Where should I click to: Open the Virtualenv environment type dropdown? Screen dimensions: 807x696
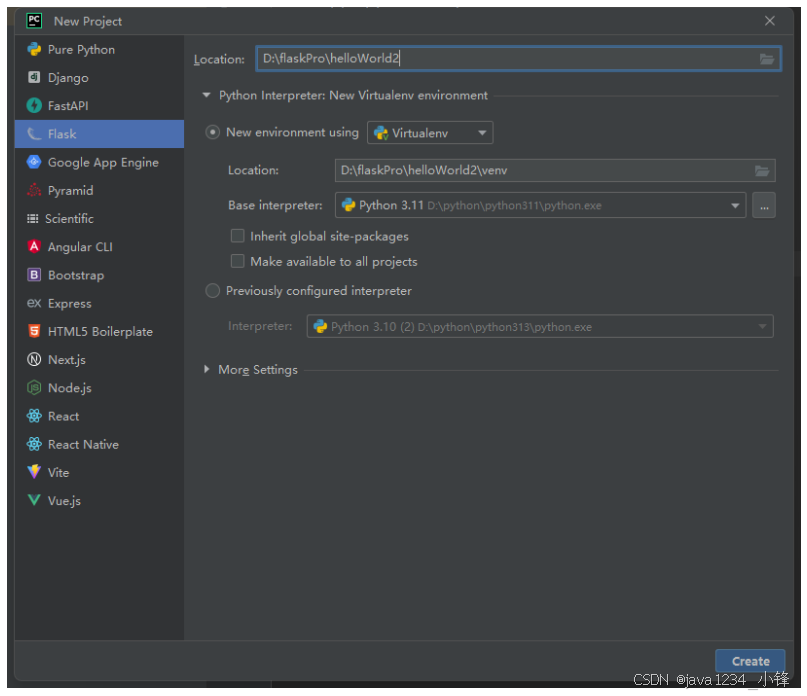click(x=430, y=133)
